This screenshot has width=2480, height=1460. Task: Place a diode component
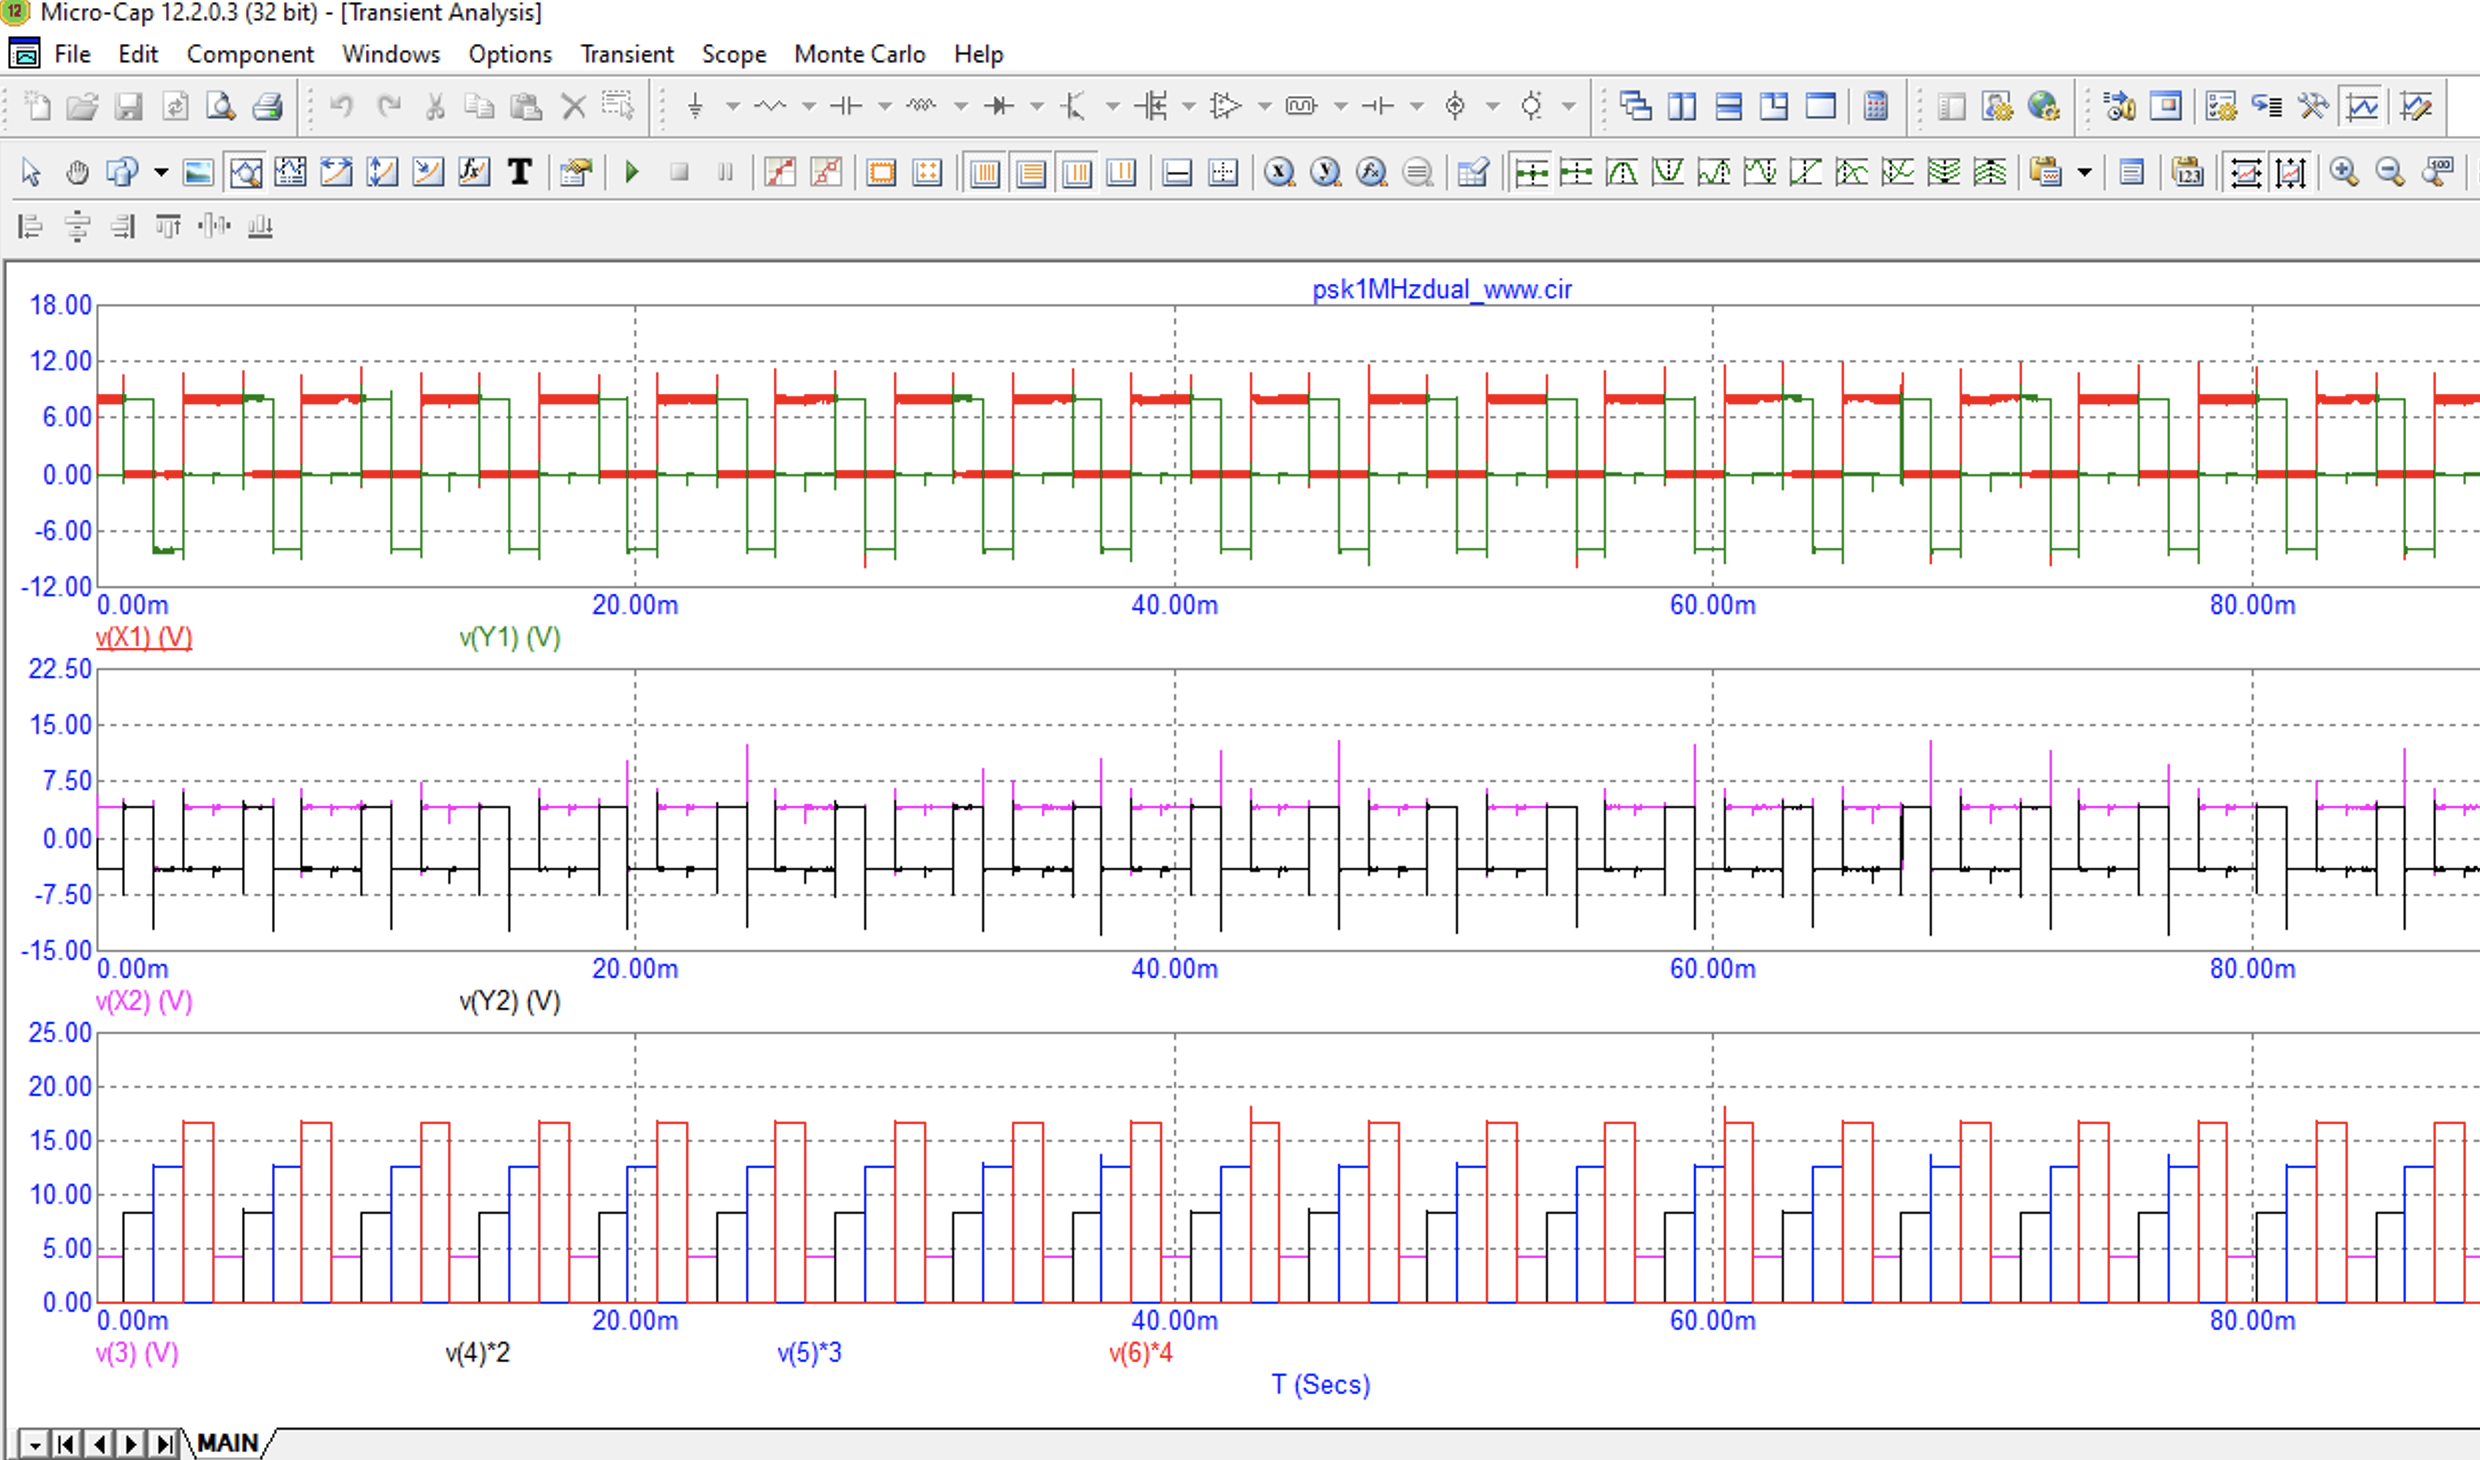999,106
